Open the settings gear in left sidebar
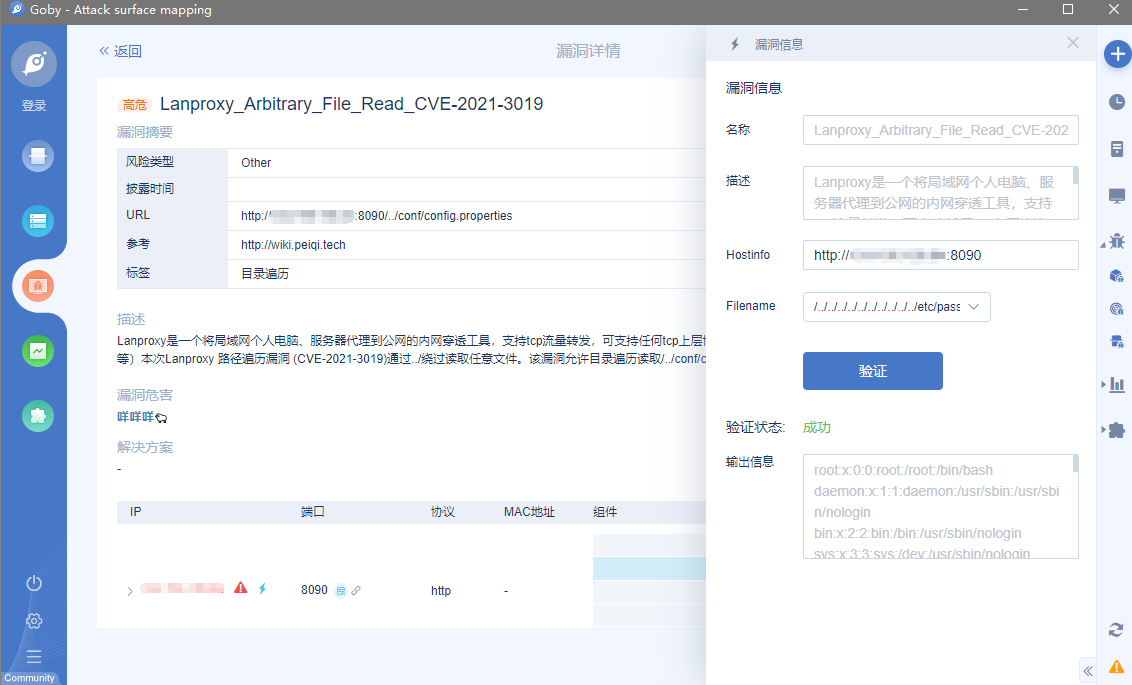 point(34,621)
